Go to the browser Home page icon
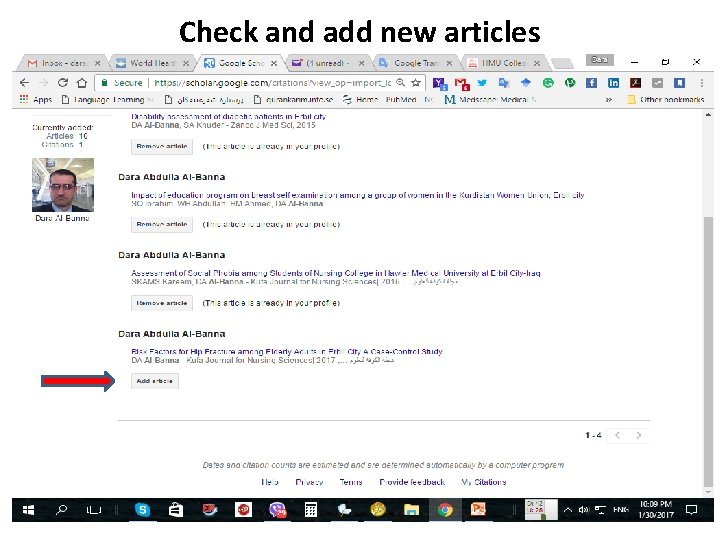The width and height of the screenshot is (720, 540). pos(82,83)
